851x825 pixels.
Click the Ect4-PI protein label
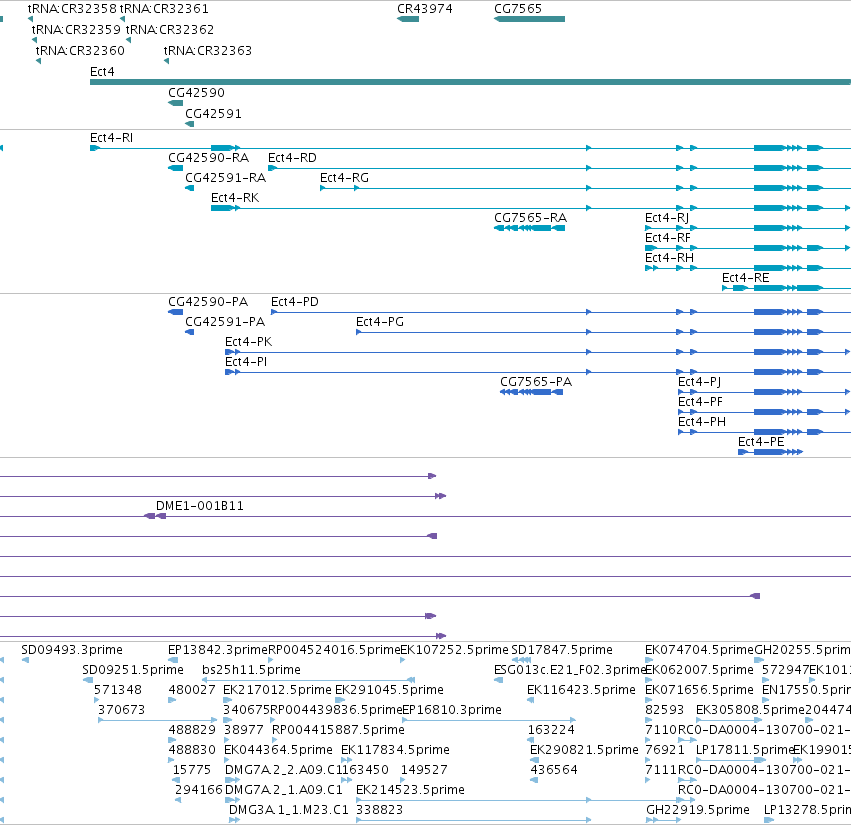(246, 362)
